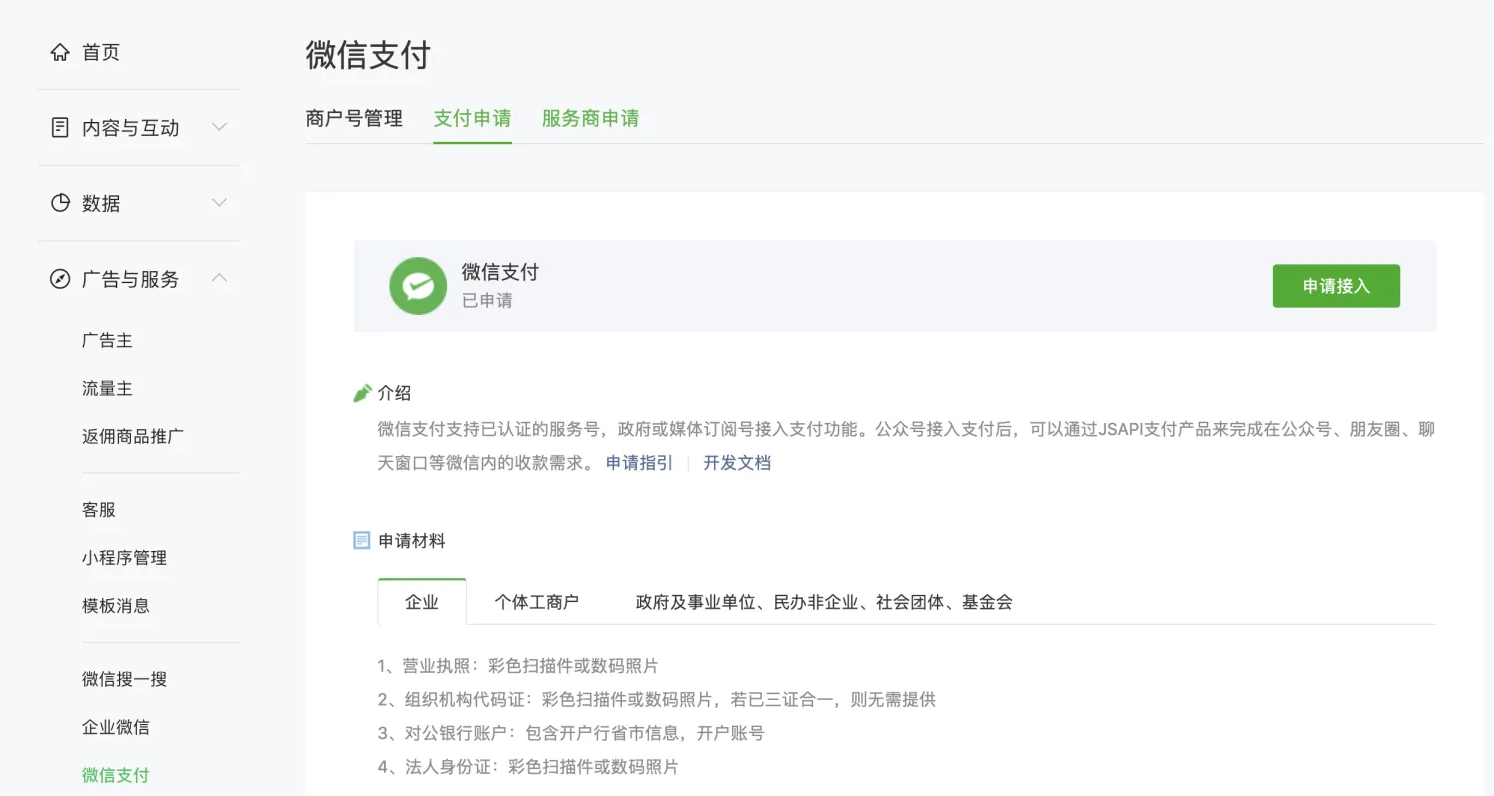This screenshot has width=1494, height=796.
Task: Click the green pen icon beside 介绍
Action: [x=362, y=393]
